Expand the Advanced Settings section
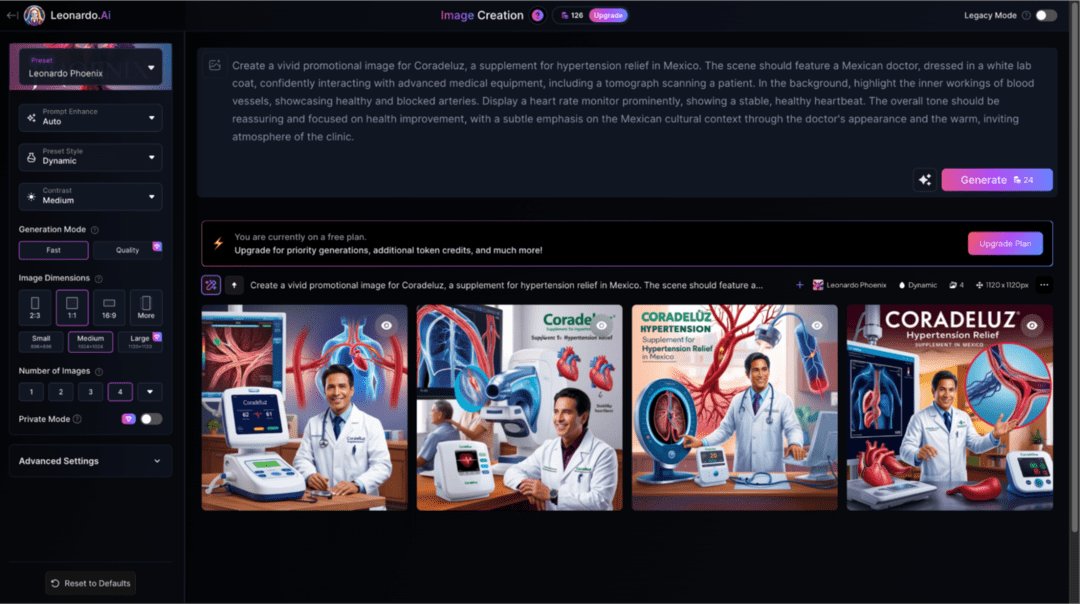Image resolution: width=1080 pixels, height=604 pixels. (x=91, y=461)
